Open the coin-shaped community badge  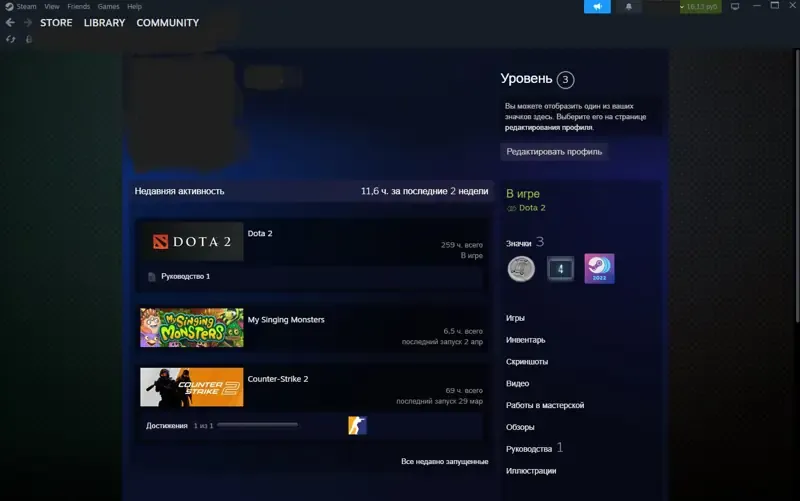(521, 268)
